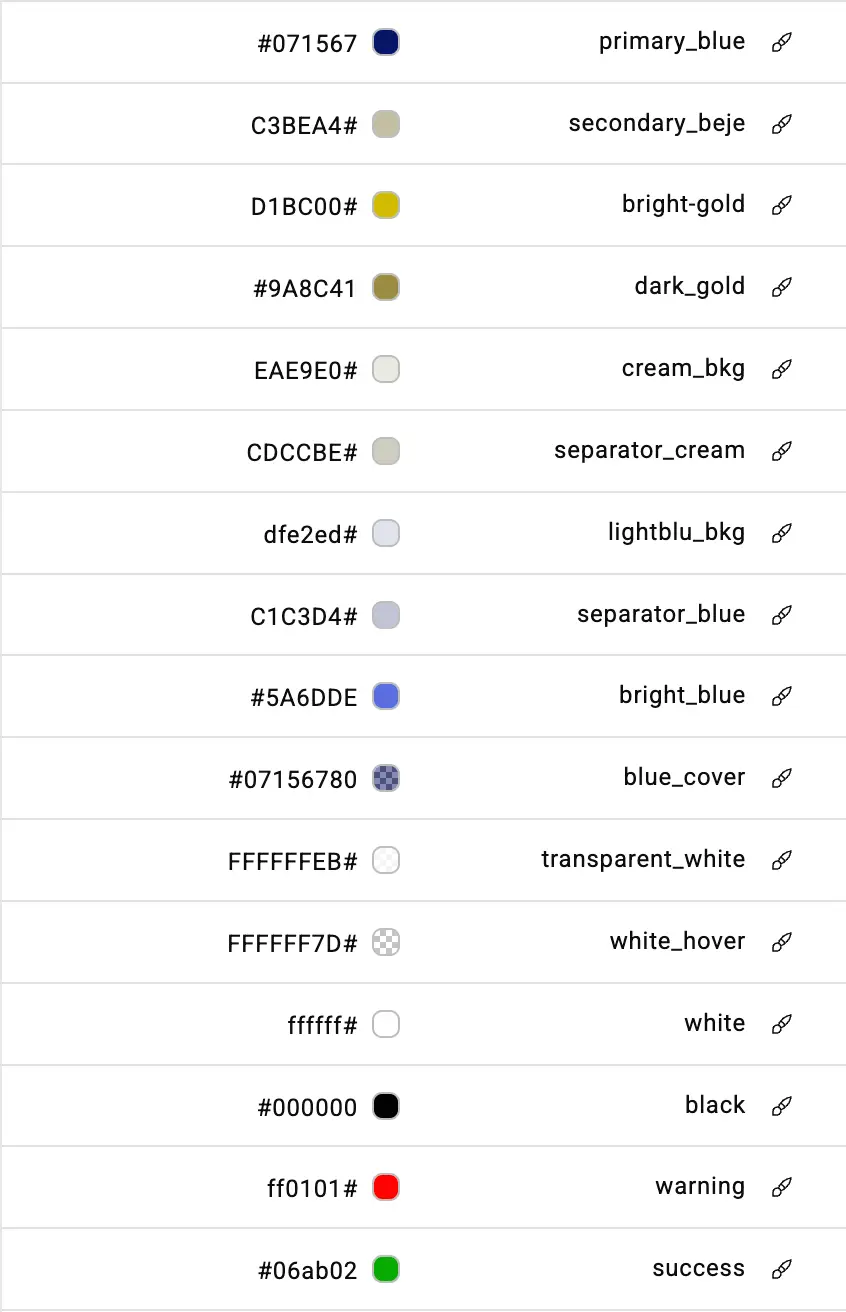Image resolution: width=846 pixels, height=1312 pixels.
Task: Select the separator_cream color name
Action: 650,450
